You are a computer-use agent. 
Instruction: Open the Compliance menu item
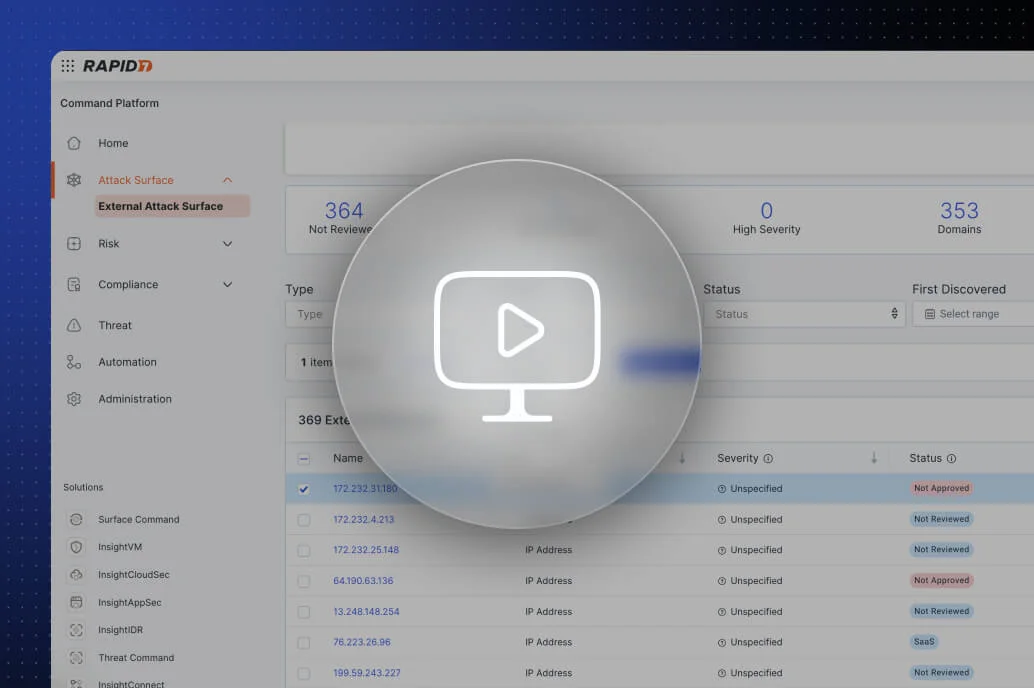pyautogui.click(x=128, y=285)
